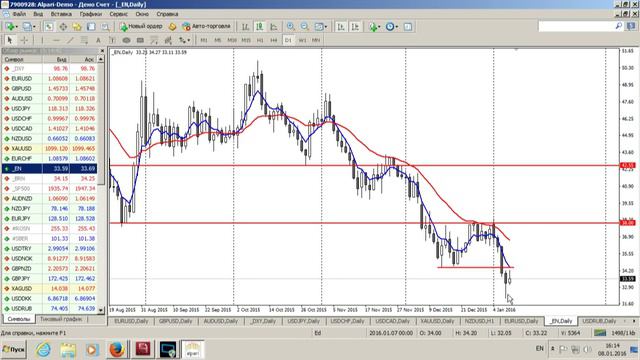Screen dimensions: 640x360
Task: Toggle the Авто-торговля button
Action: [x=207, y=27]
